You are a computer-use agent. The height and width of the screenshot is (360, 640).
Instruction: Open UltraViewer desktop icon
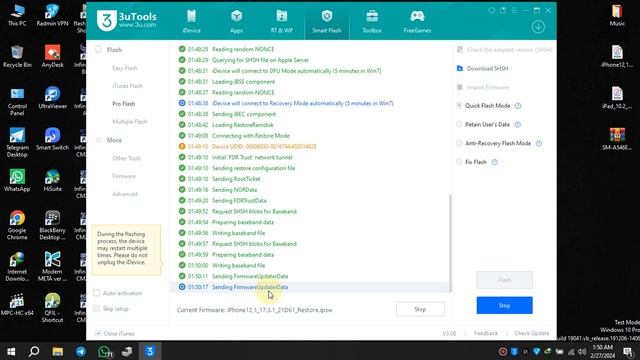click(x=52, y=98)
